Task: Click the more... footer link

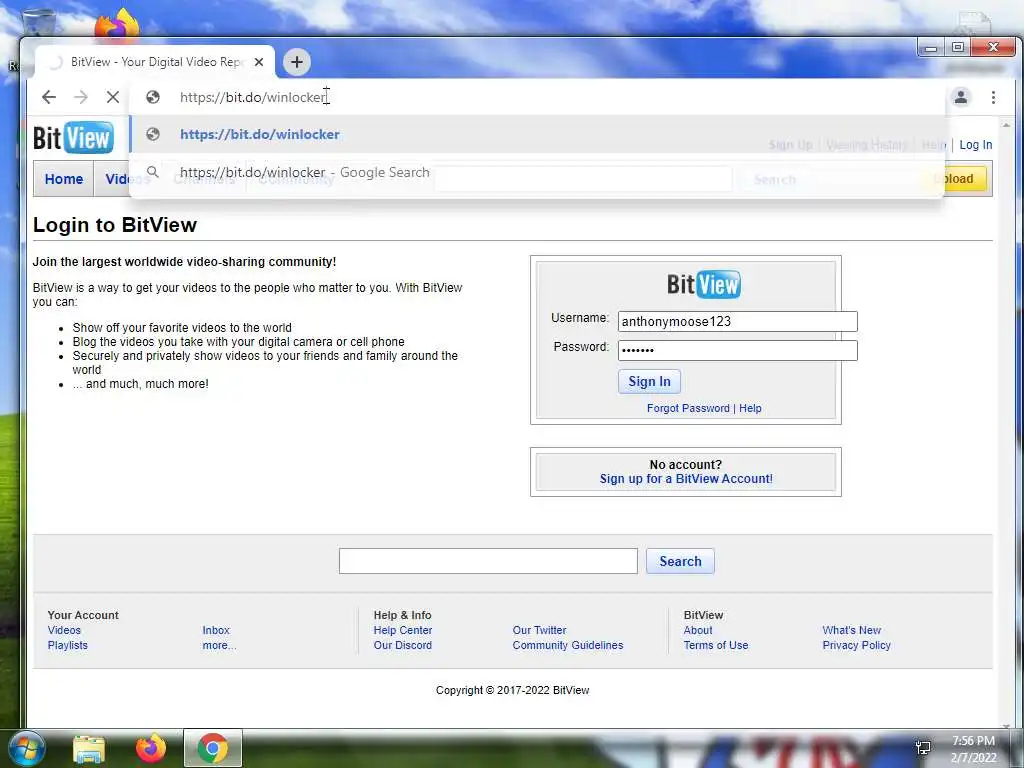Action: click(219, 645)
